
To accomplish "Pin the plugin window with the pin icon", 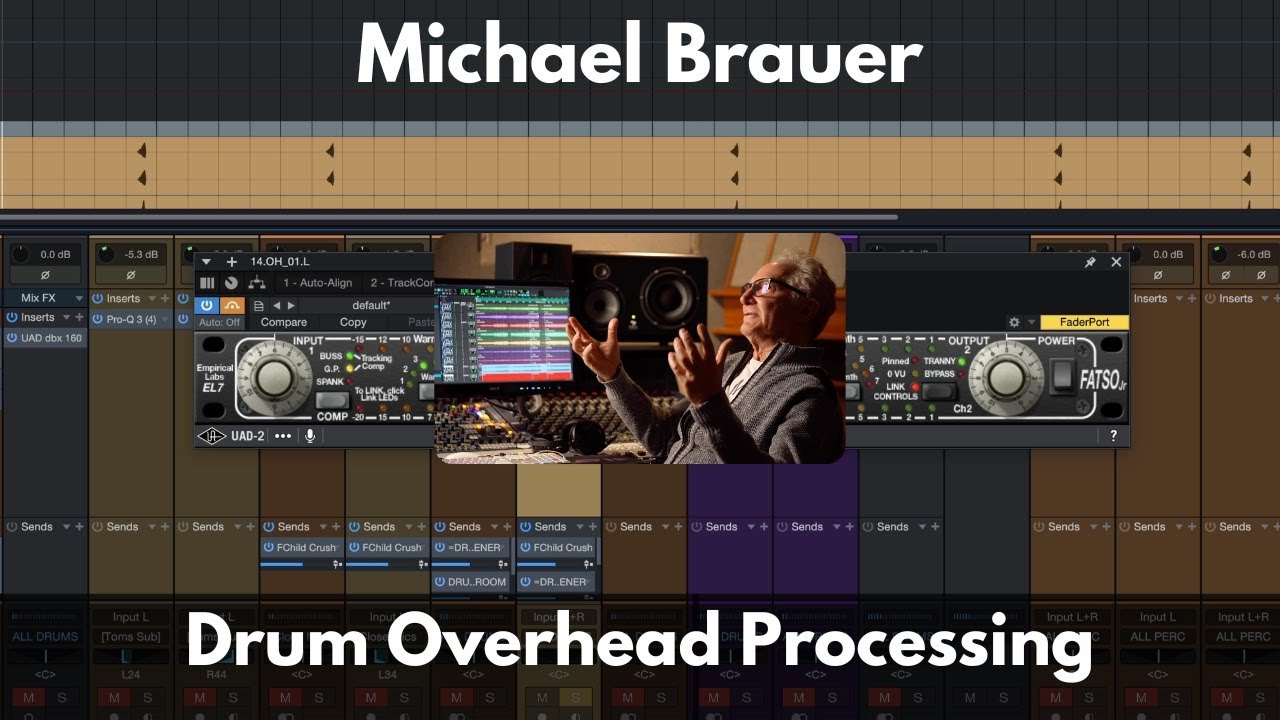I will click(1090, 262).
